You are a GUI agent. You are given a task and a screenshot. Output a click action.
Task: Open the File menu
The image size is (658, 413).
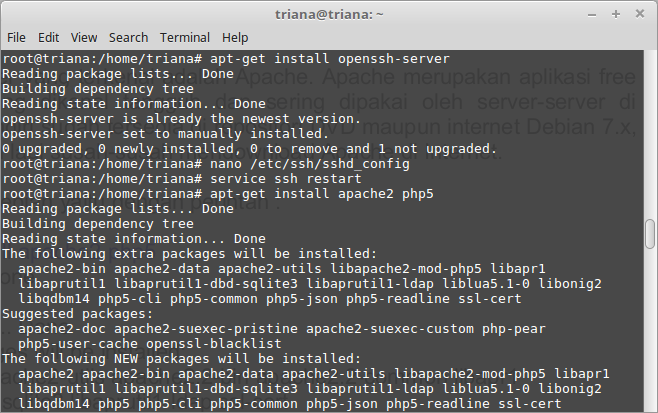point(16,38)
